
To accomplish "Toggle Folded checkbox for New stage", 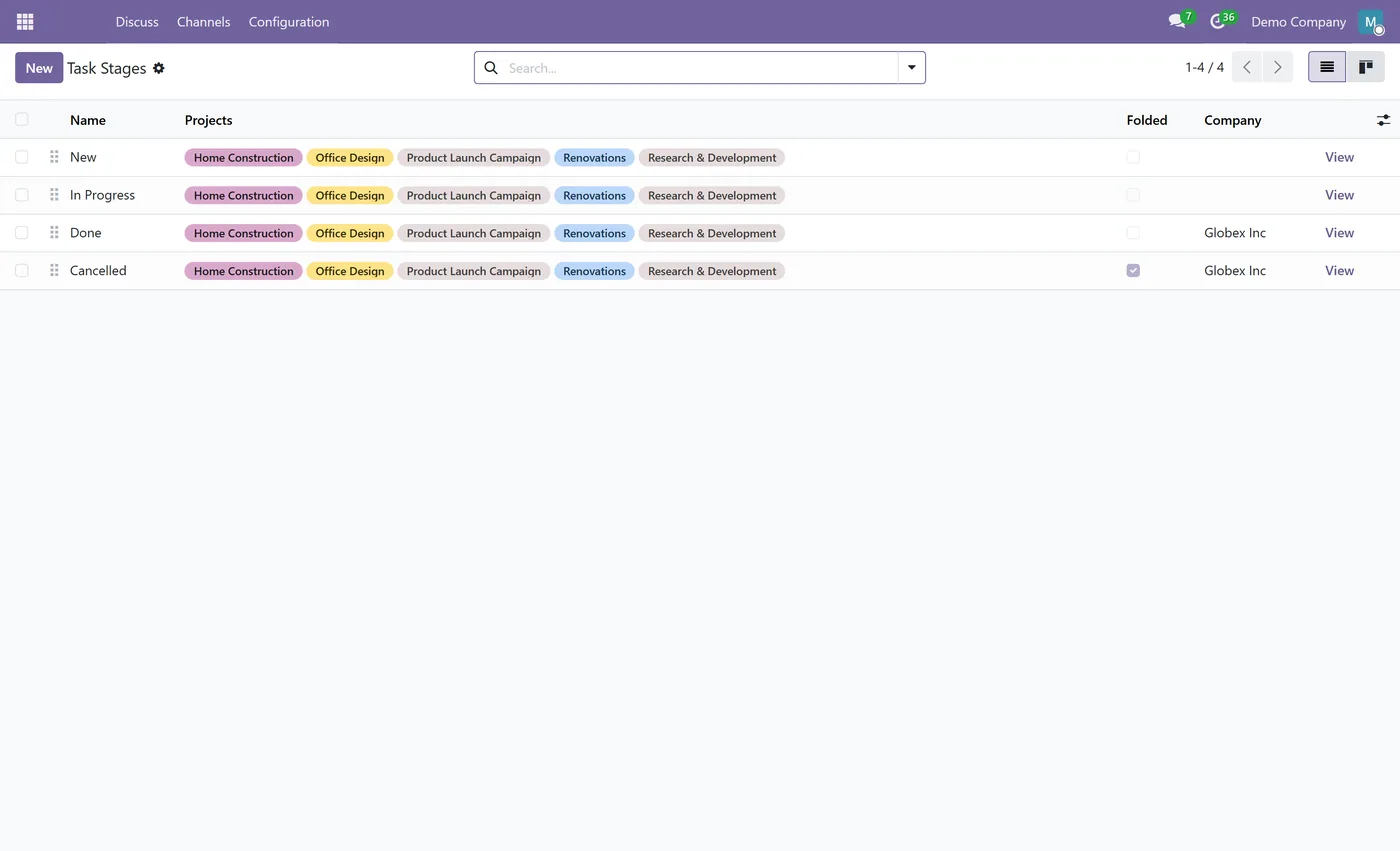I will (x=1133, y=157).
